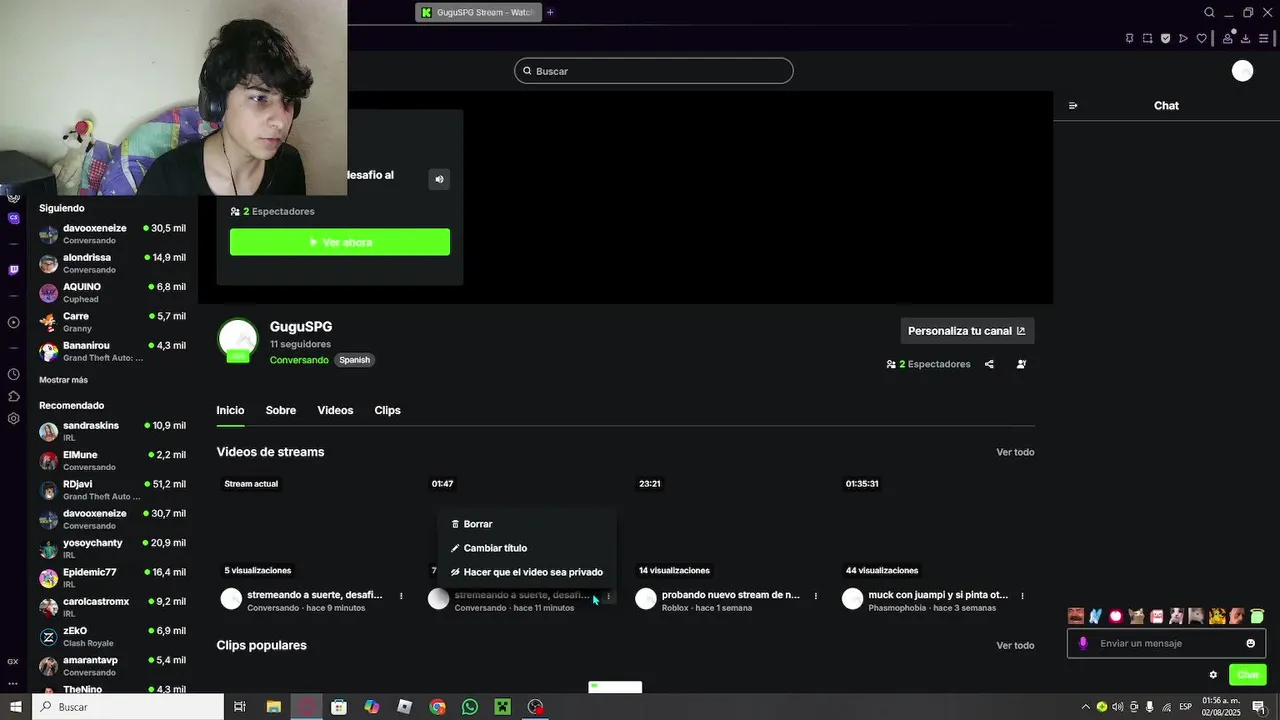Screen dimensions: 1280x720
Task: Open browser tab search magnifier
Action: 1209,12
